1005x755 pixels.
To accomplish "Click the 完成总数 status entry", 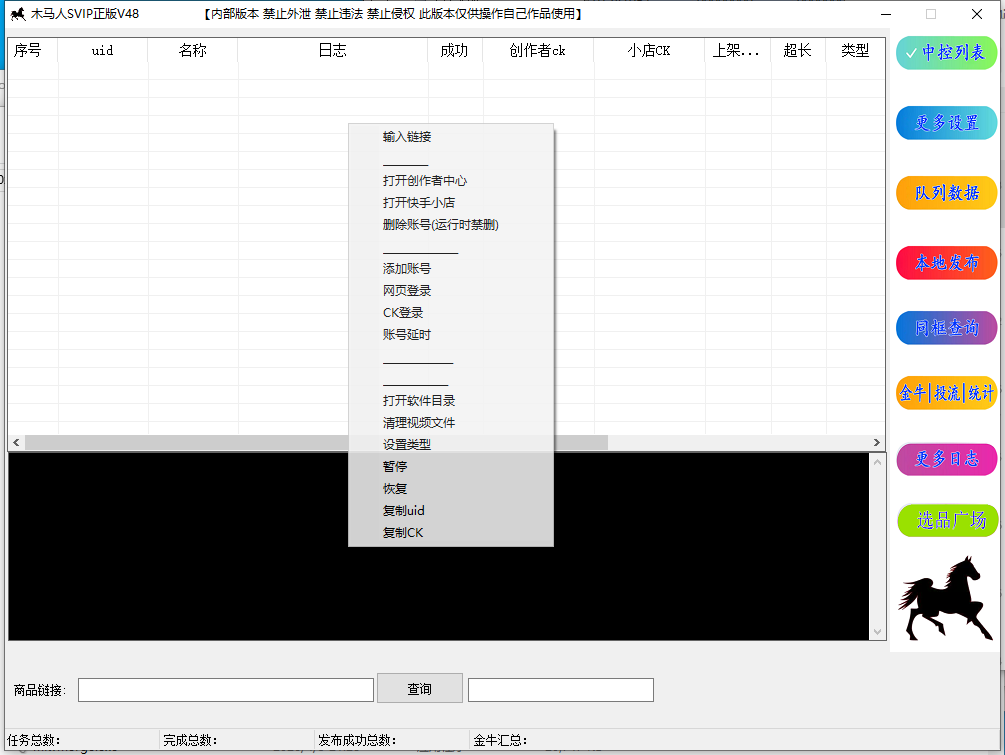I will tap(190, 740).
